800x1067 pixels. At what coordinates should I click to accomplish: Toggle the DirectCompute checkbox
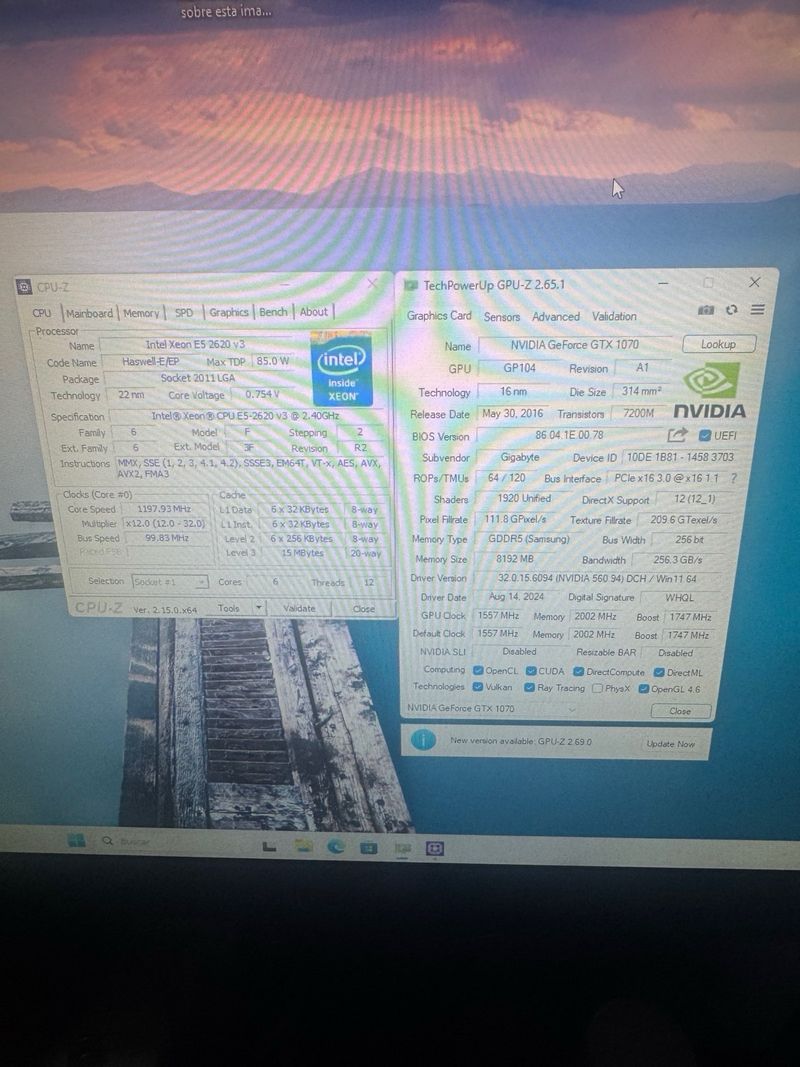pyautogui.click(x=578, y=672)
